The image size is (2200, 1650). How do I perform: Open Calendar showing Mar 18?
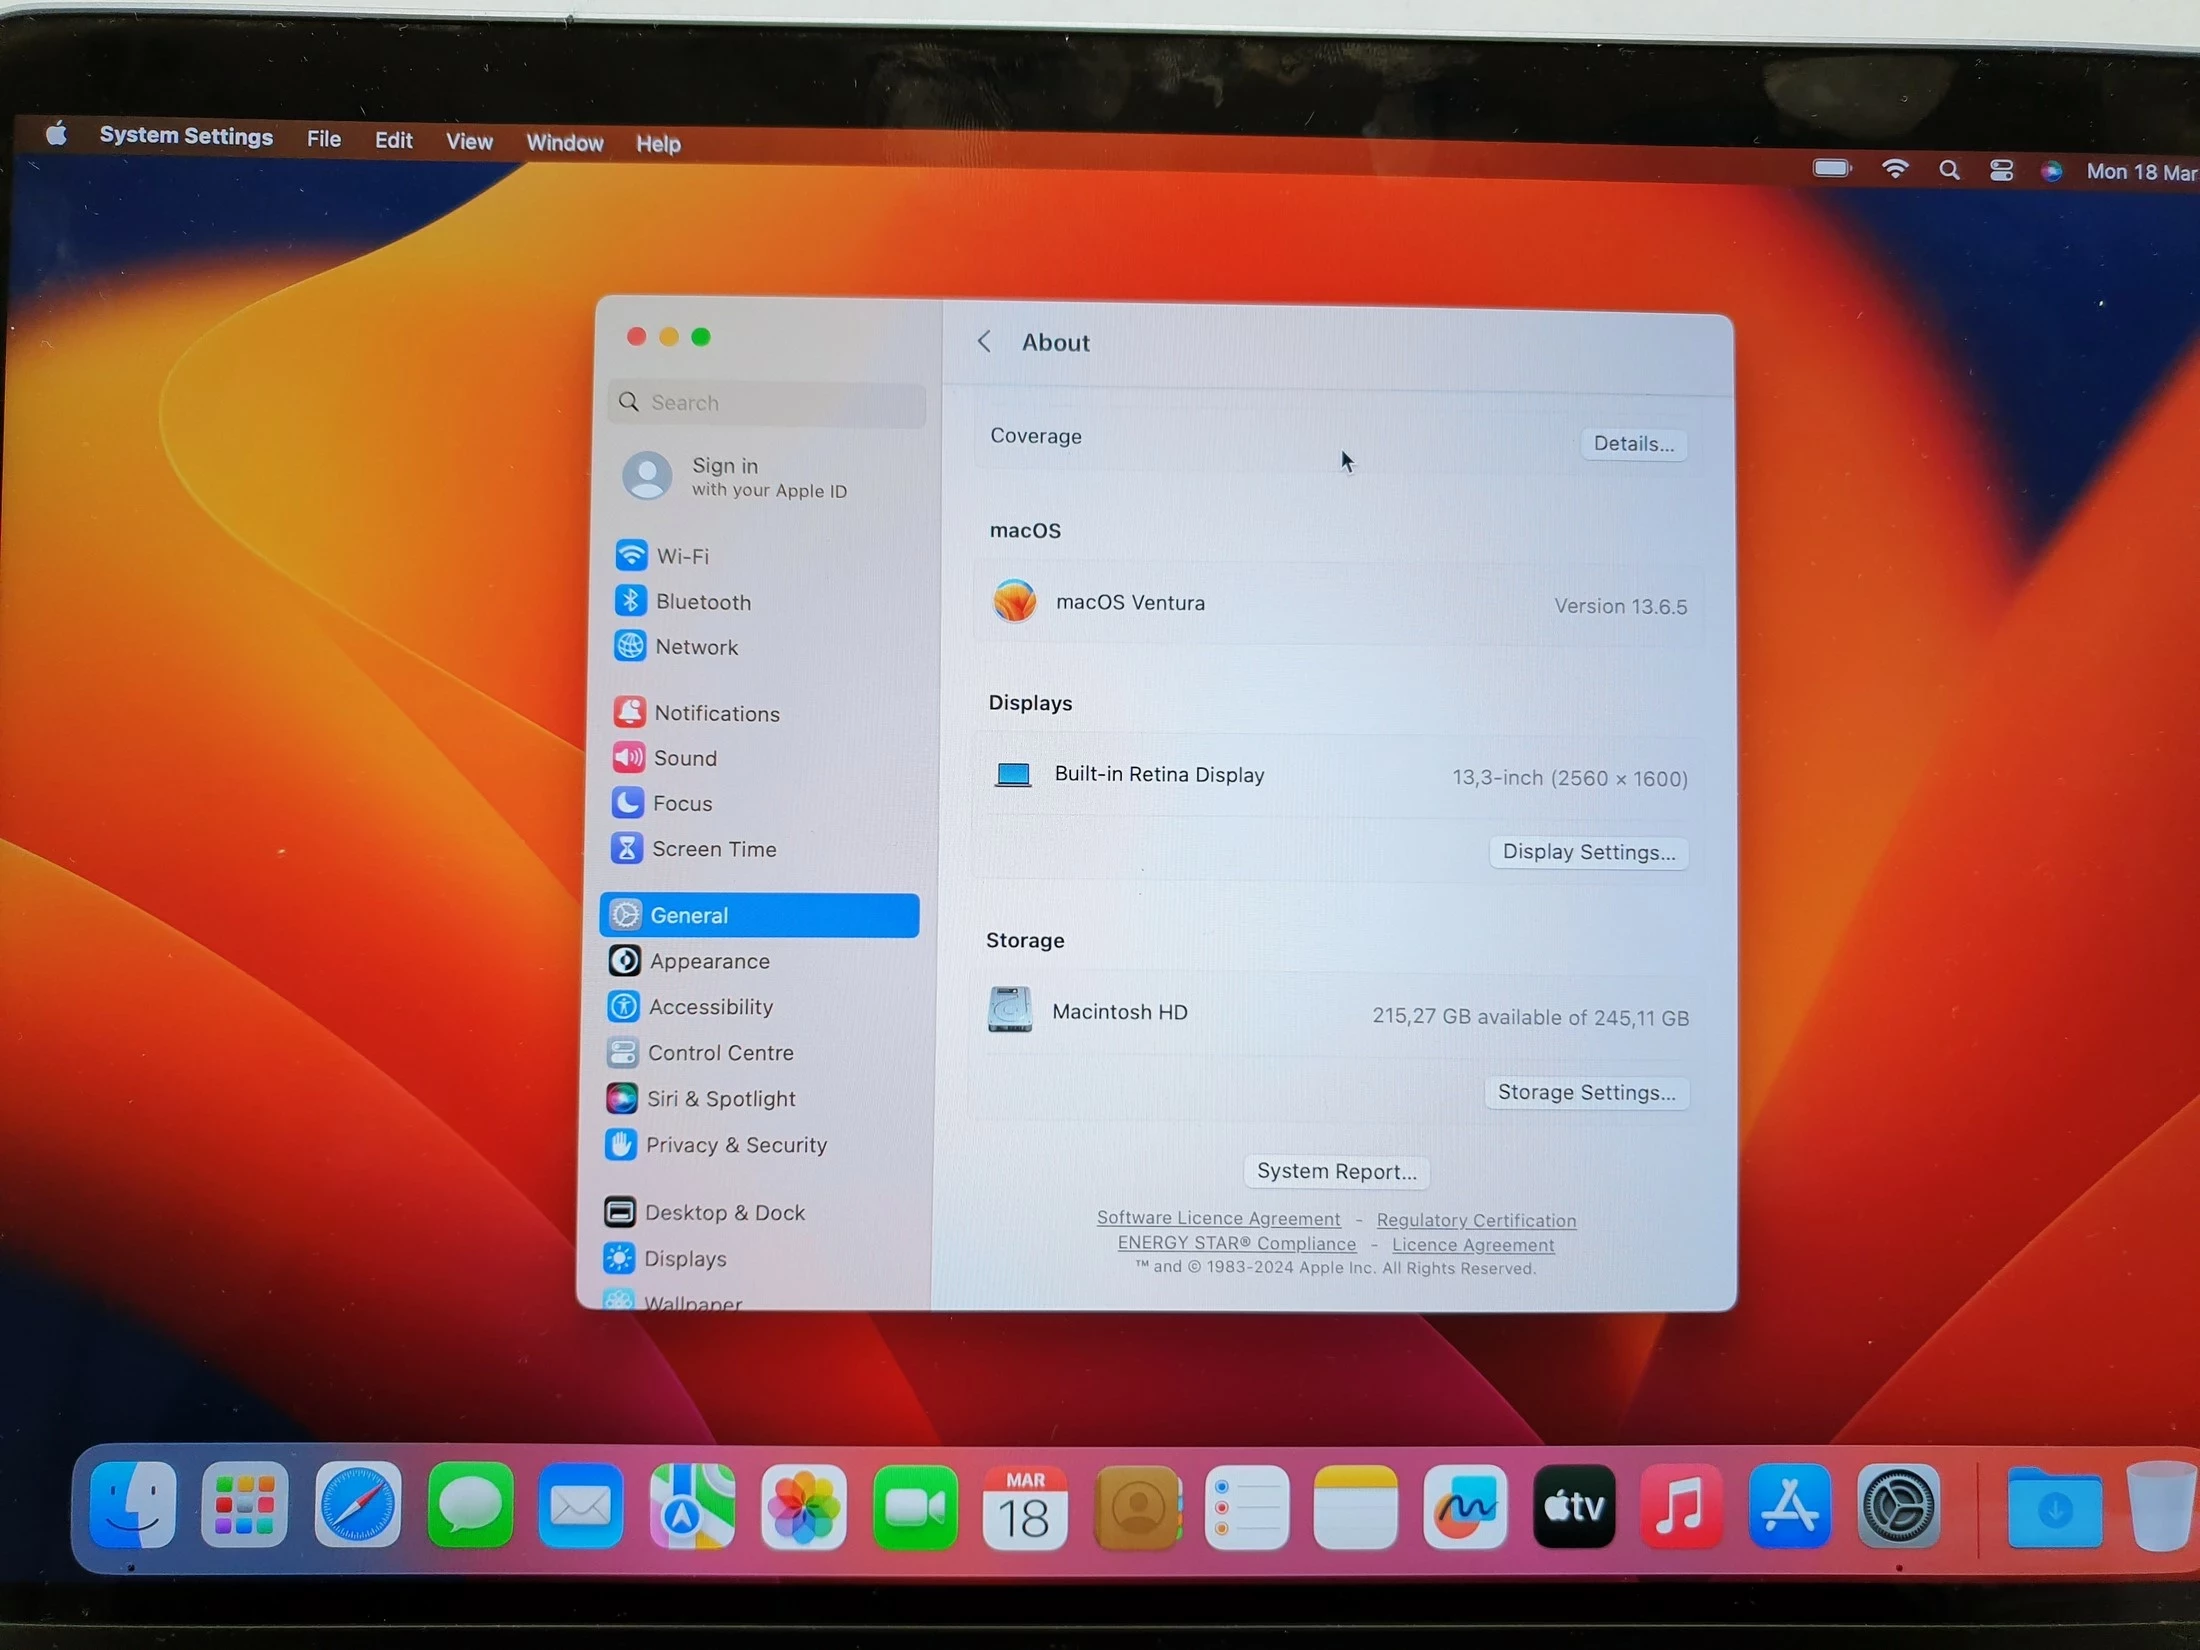1025,1507
